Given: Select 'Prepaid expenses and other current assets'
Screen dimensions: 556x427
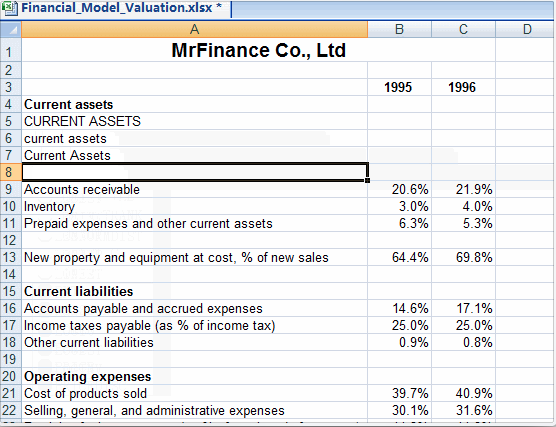Looking at the screenshot, I should (195, 223).
